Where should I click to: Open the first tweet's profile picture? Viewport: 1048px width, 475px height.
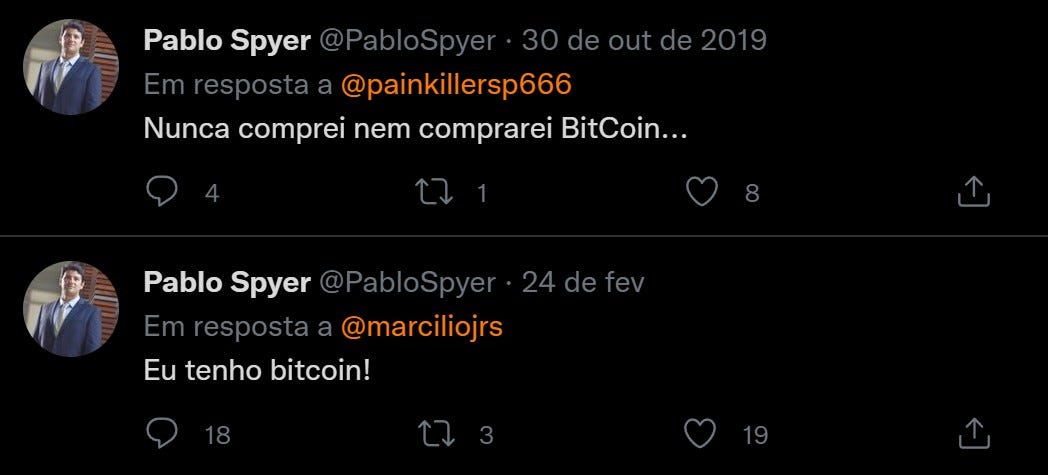tap(71, 67)
